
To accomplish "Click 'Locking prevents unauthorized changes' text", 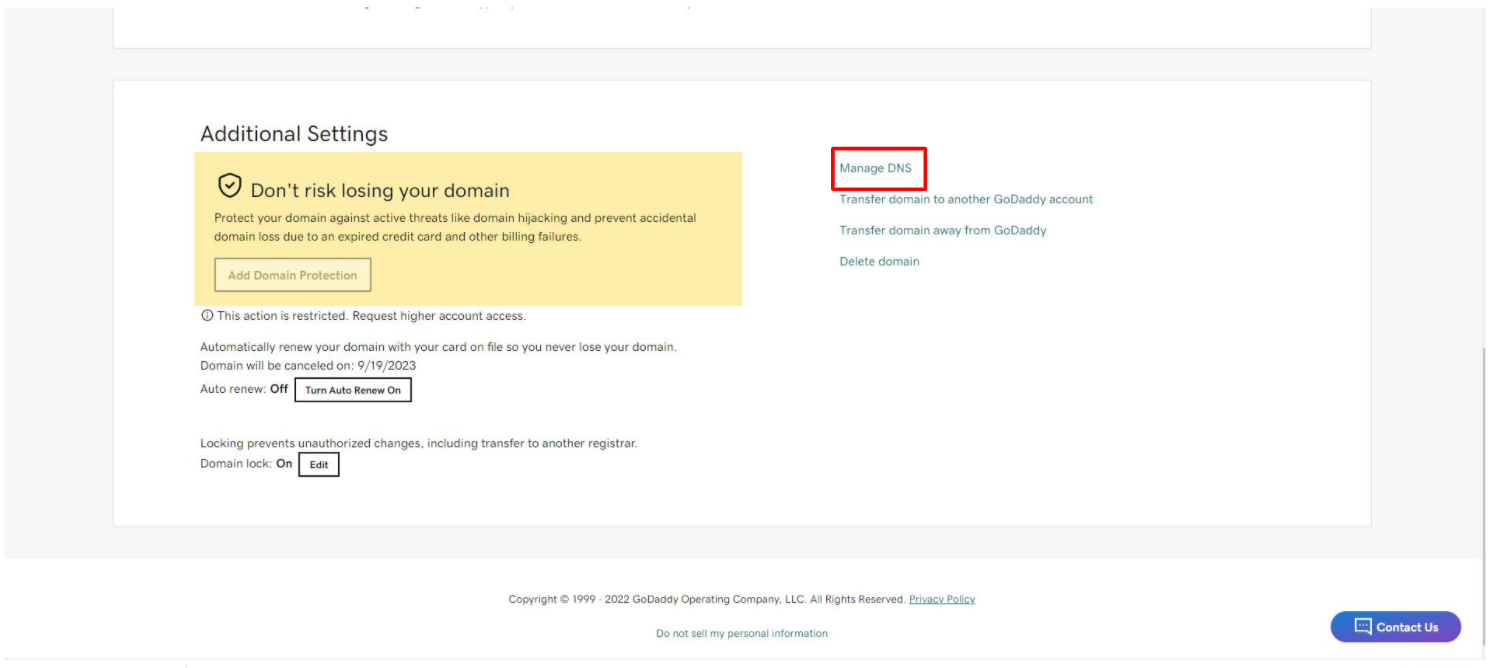I will (x=418, y=443).
